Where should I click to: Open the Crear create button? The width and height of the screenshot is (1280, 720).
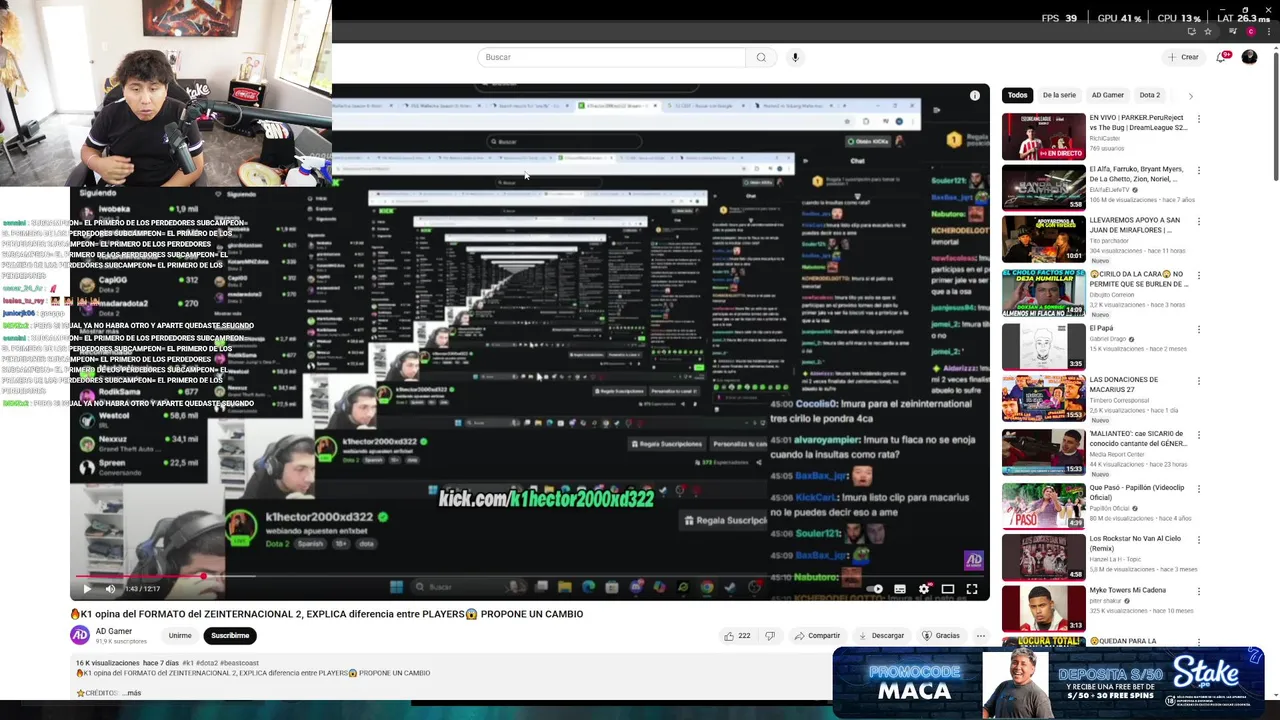pos(1183,57)
